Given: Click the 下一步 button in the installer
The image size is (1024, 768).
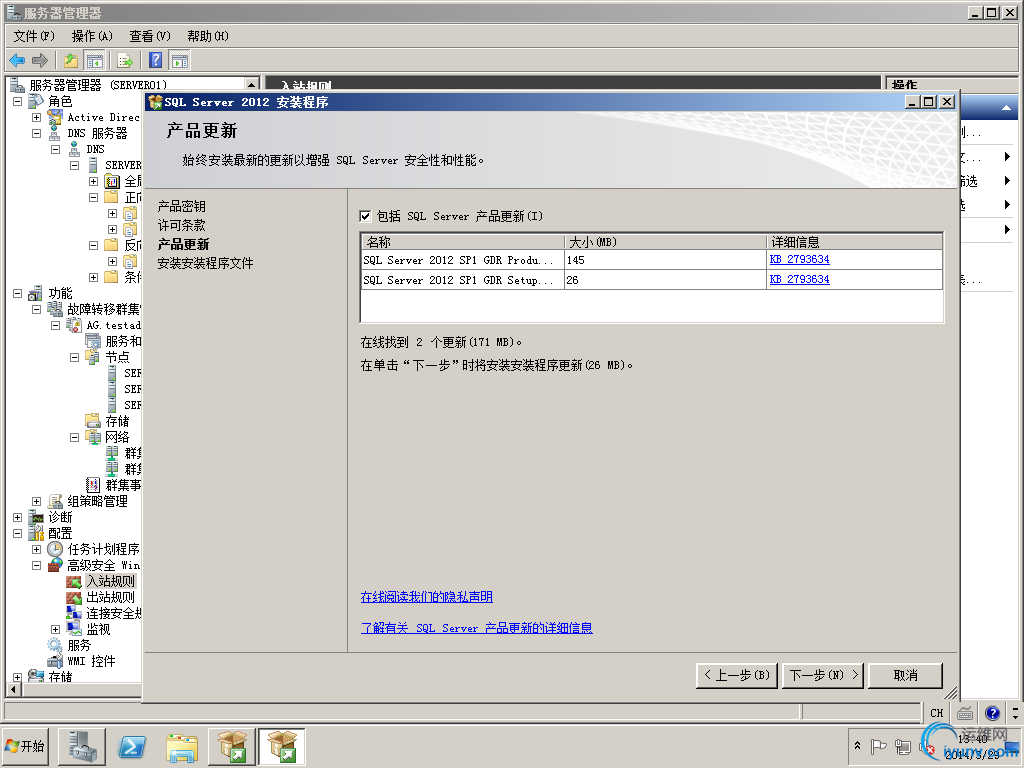Looking at the screenshot, I should [x=822, y=675].
